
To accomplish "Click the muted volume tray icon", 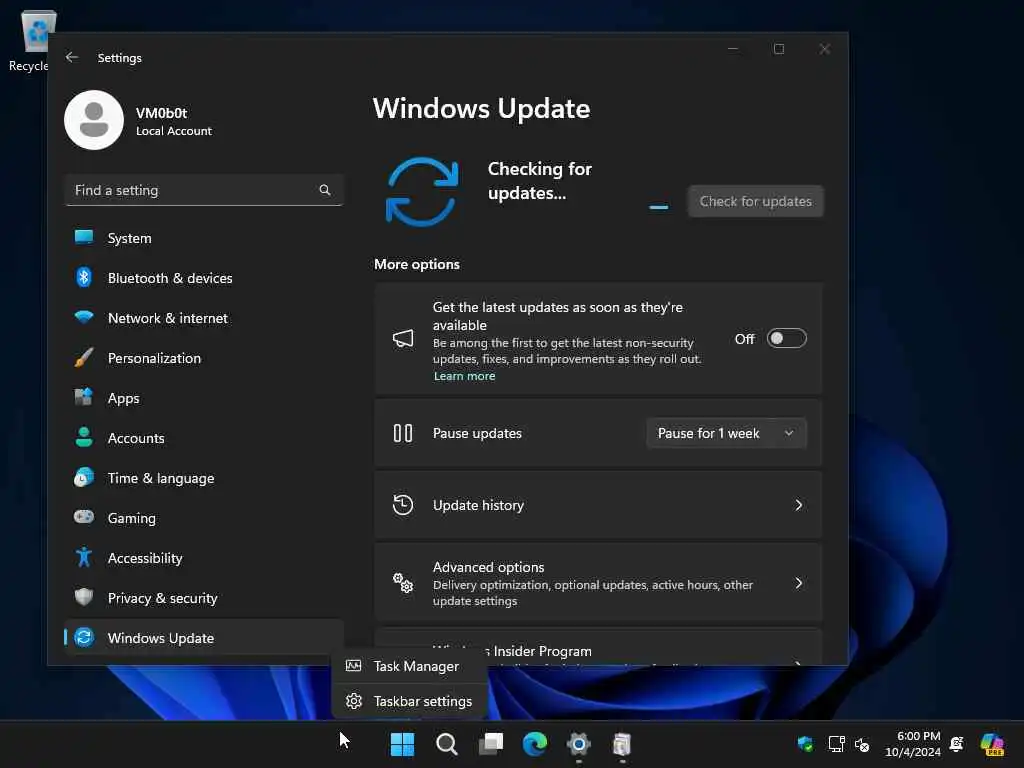I will [862, 745].
